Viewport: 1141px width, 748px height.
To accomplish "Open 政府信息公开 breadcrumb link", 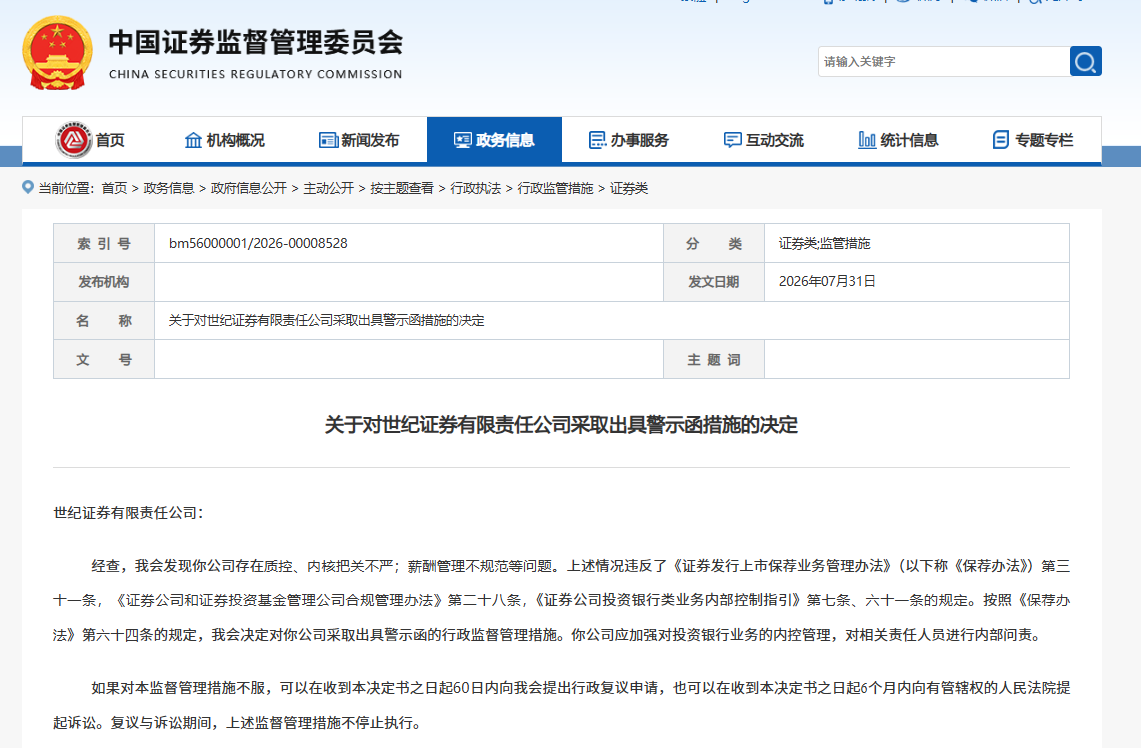I will (249, 188).
